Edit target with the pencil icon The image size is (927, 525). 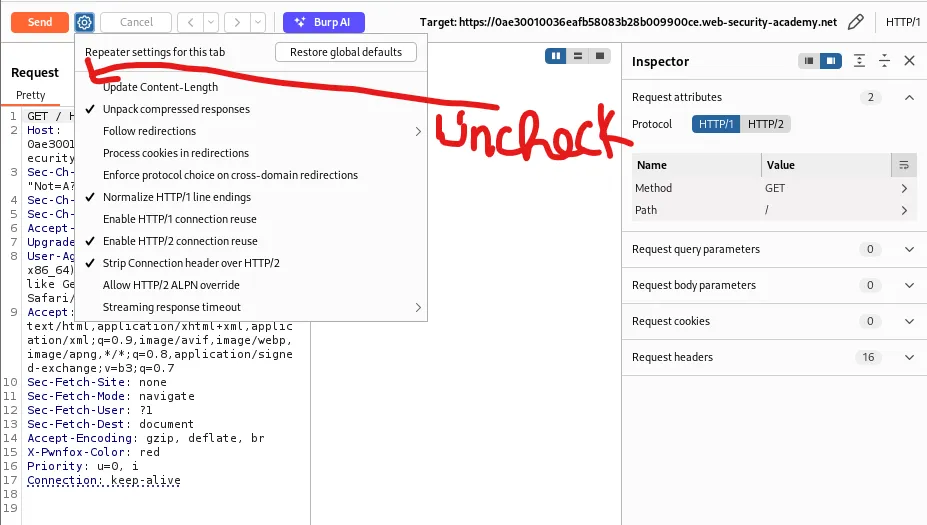coord(855,22)
